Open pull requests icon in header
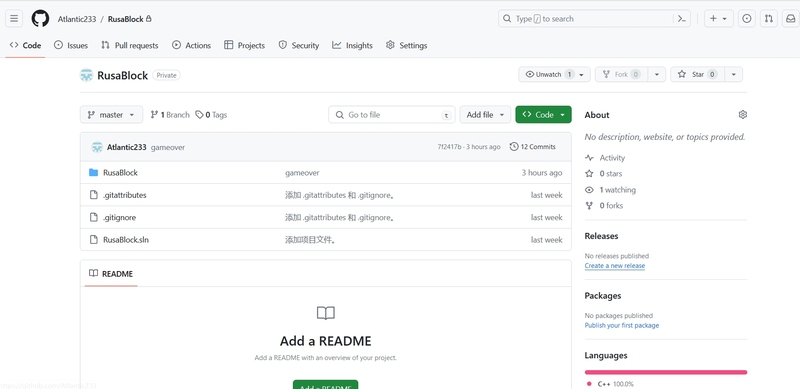Viewport: 800px width, 389px height. coord(768,19)
